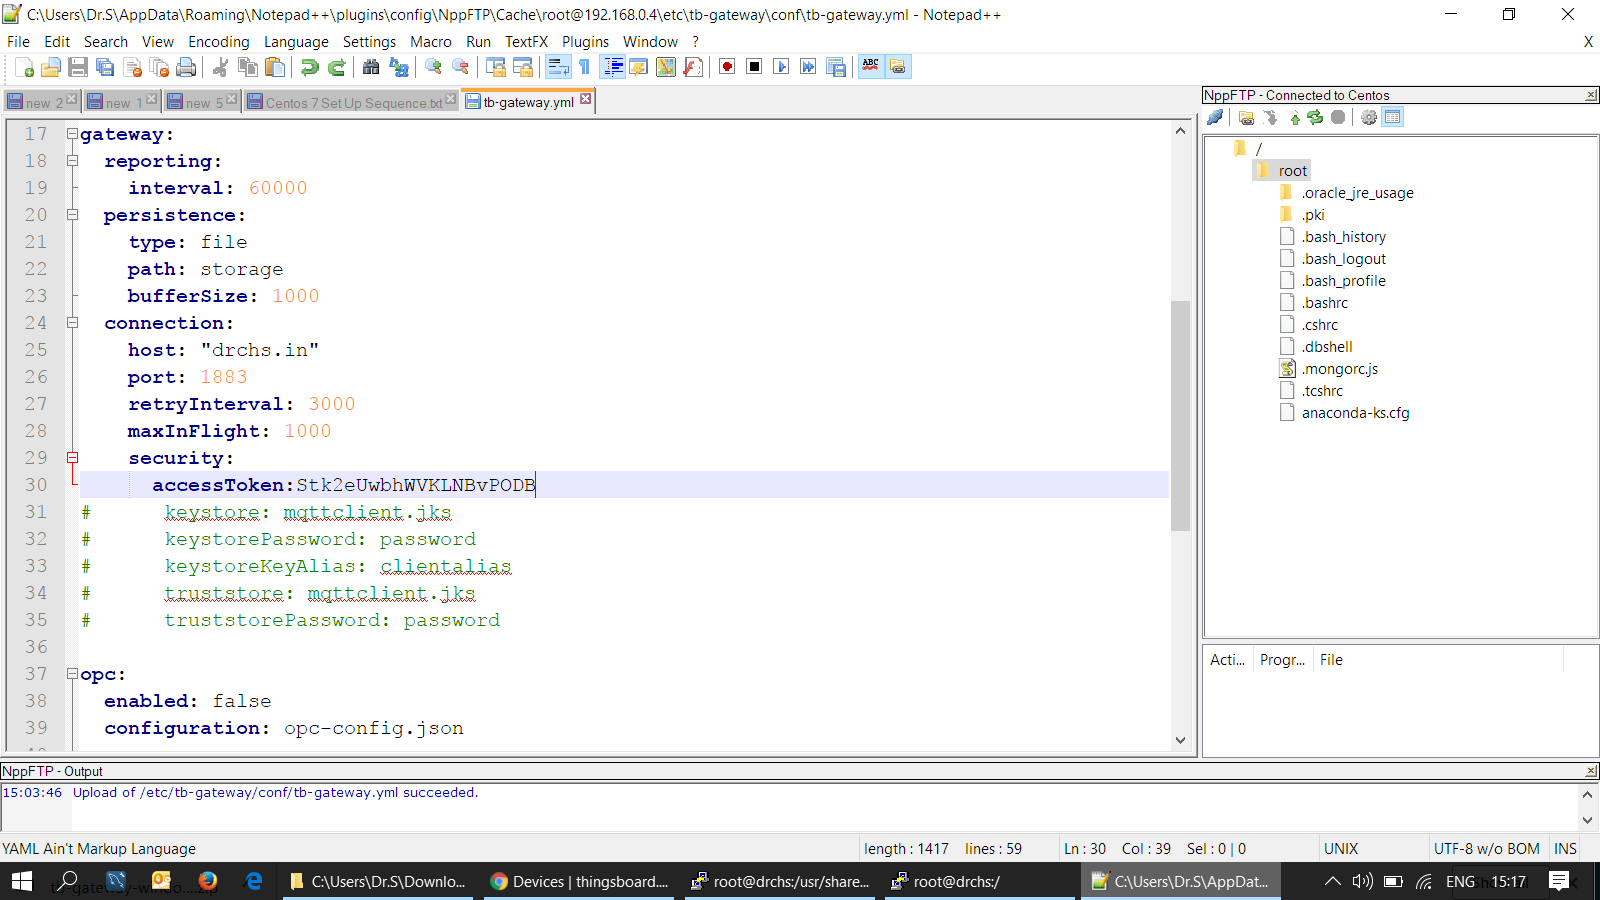The height and width of the screenshot is (900, 1600).
Task: Select the .bash_profile file in remote tree
Action: pos(1344,280)
